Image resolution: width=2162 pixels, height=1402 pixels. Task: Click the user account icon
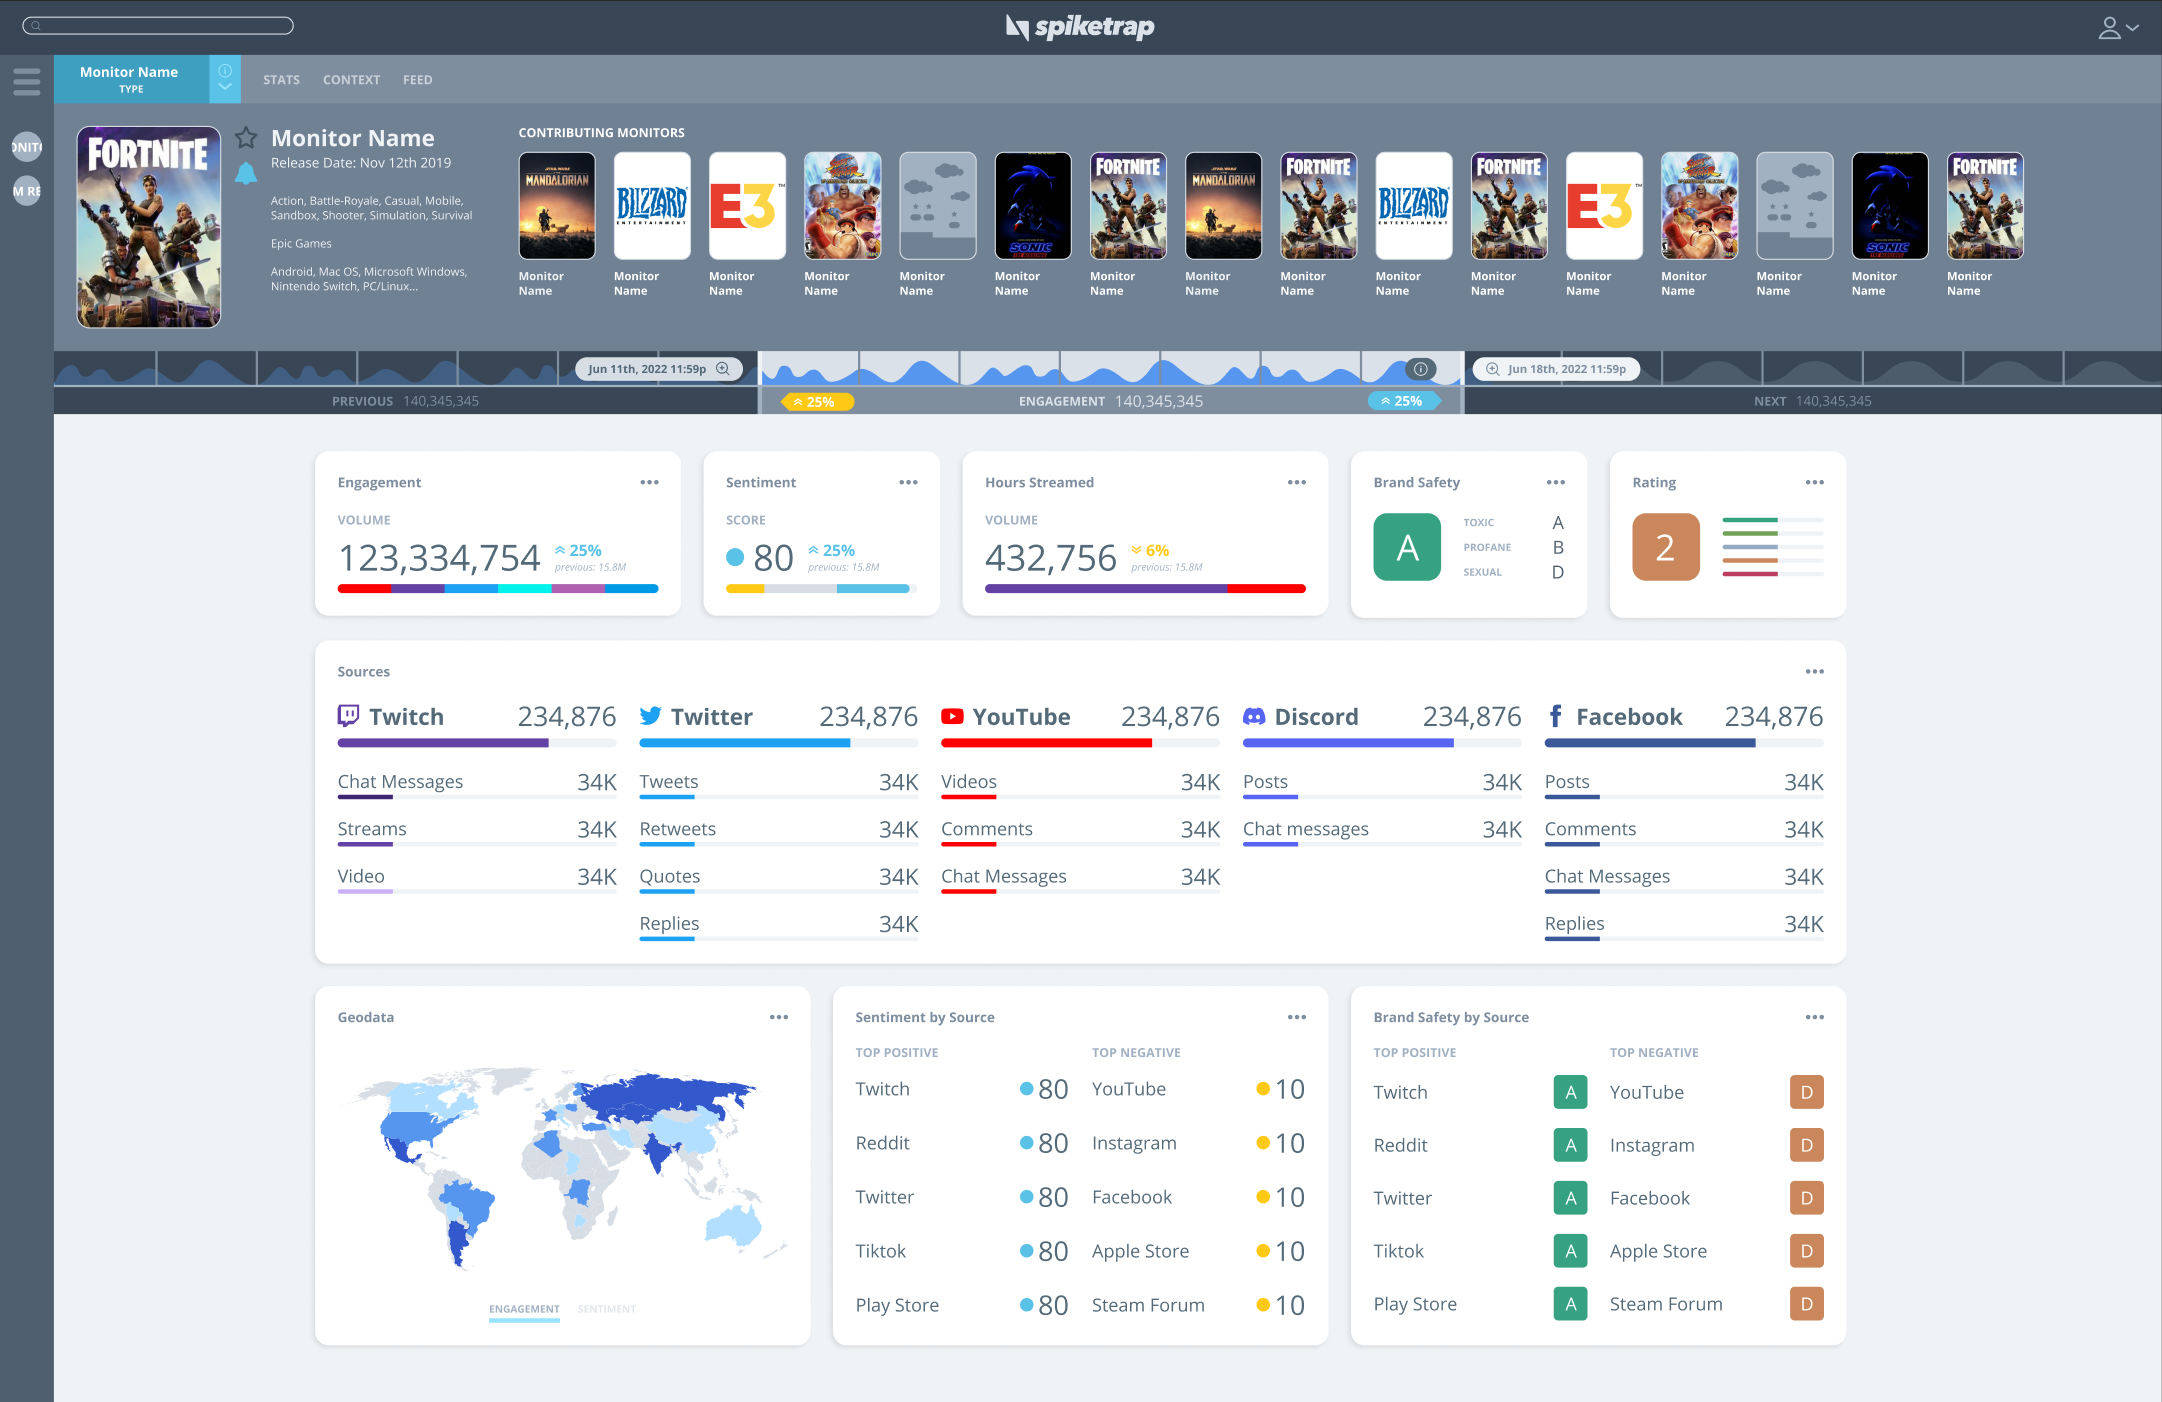coord(2108,28)
